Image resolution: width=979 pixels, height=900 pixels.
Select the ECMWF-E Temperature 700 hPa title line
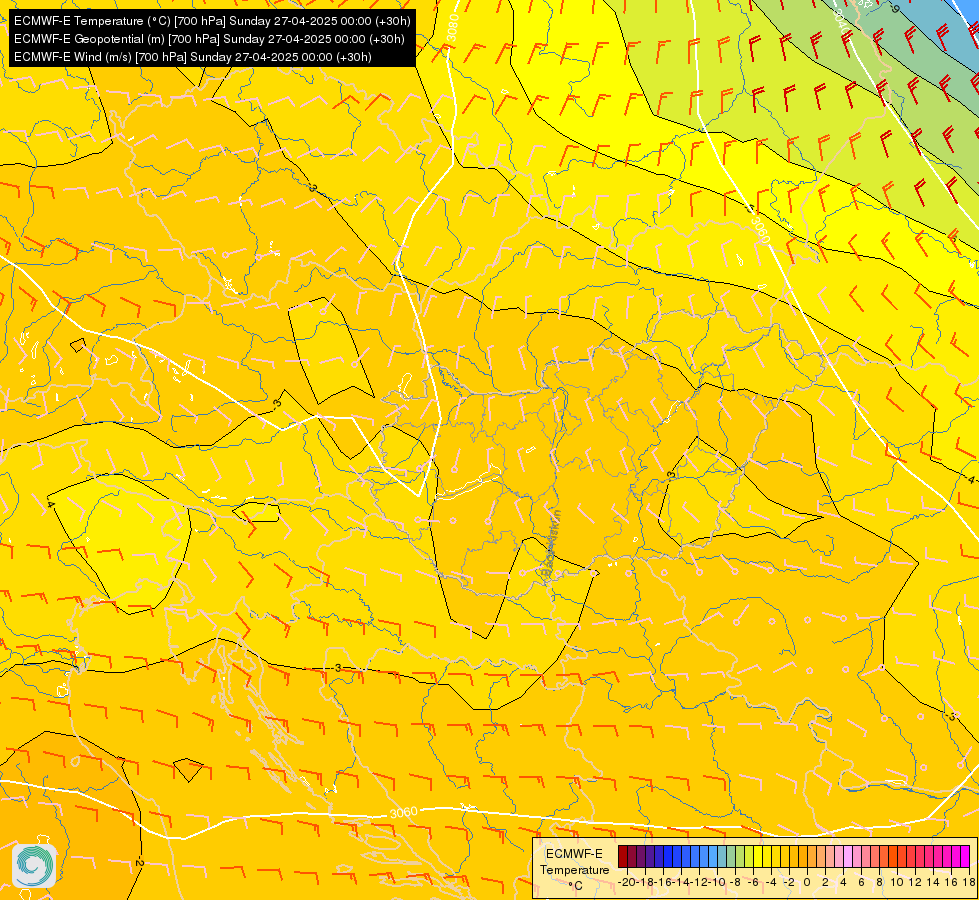pyautogui.click(x=212, y=21)
